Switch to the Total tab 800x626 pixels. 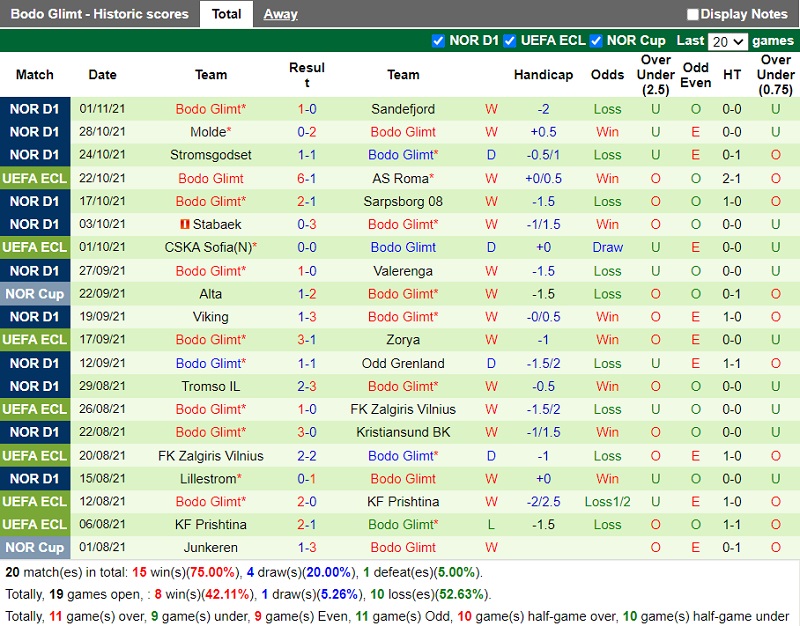point(226,14)
